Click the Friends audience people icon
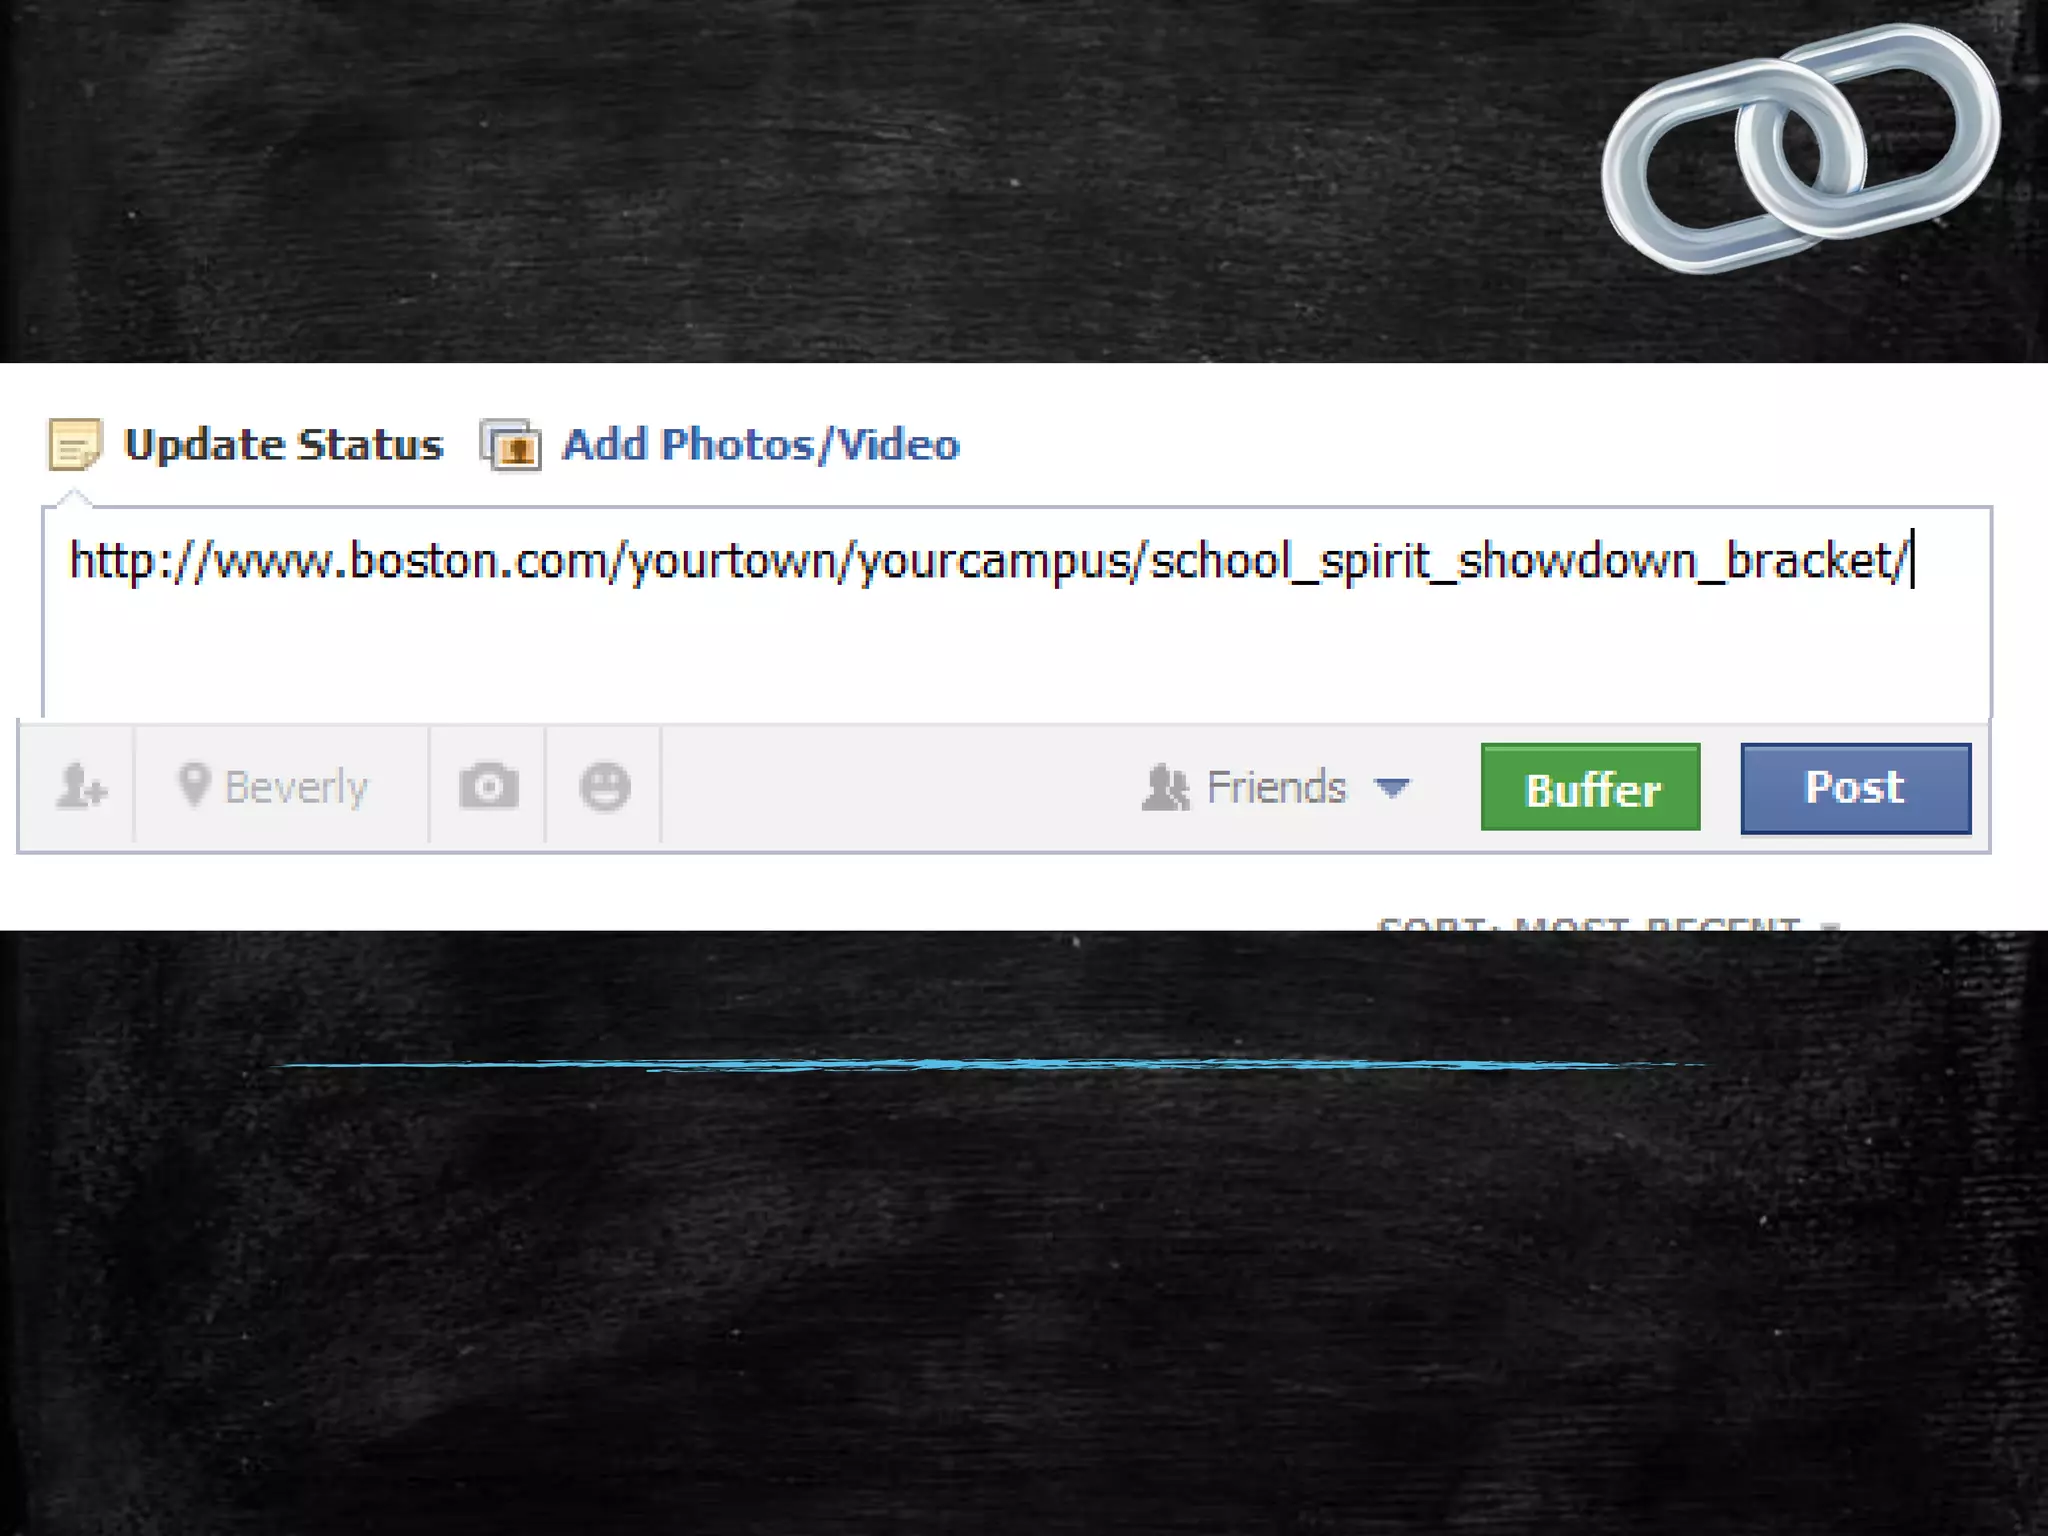This screenshot has height=1536, width=2048. click(1166, 787)
